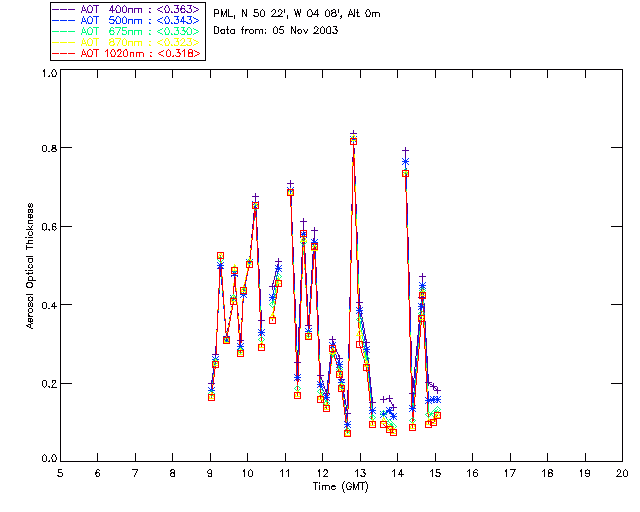Click the 0.6 y-axis tick label
This screenshot has width=640, height=512.
tap(49, 227)
